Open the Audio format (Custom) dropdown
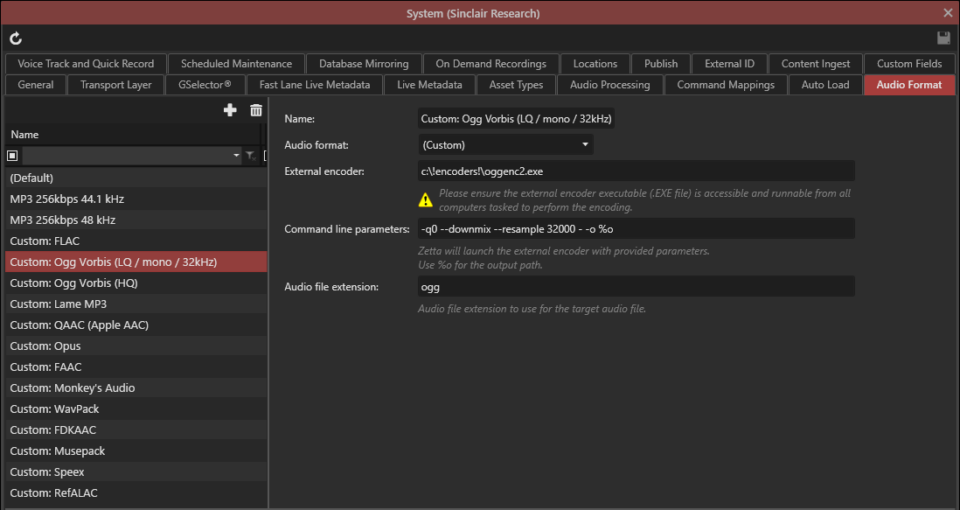960x510 pixels. (506, 144)
